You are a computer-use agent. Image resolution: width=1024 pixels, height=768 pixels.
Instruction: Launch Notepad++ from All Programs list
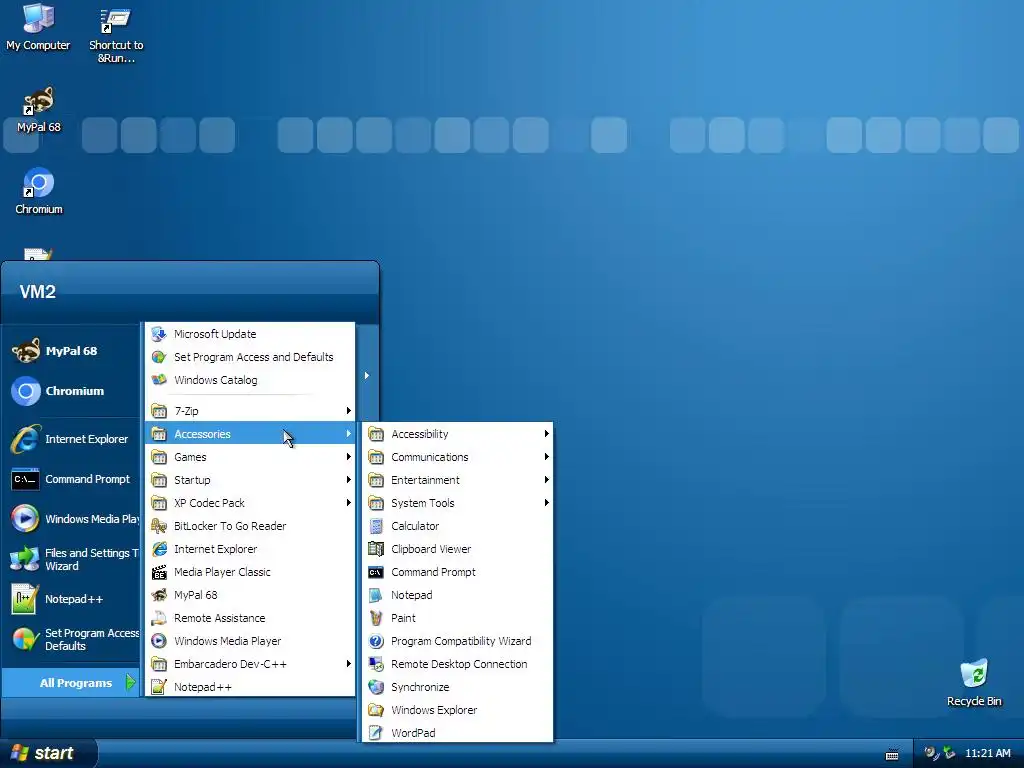pyautogui.click(x=250, y=687)
